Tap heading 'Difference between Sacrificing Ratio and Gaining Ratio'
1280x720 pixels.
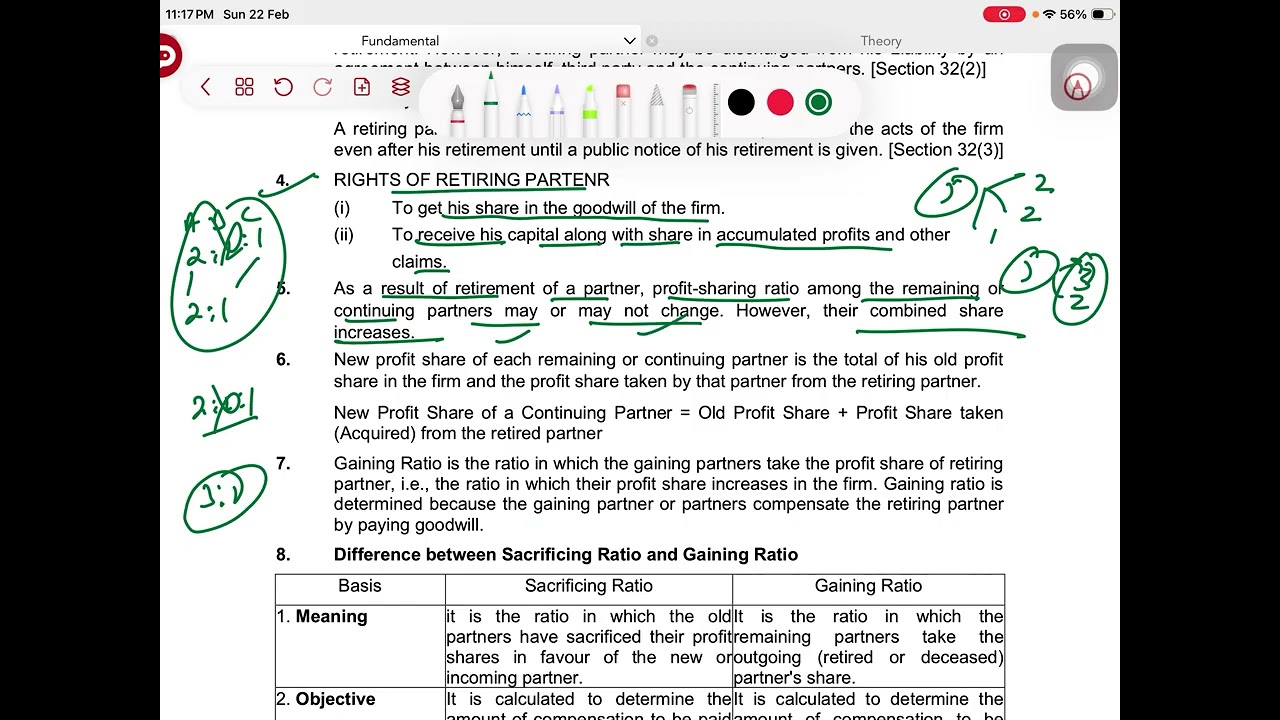pos(566,555)
